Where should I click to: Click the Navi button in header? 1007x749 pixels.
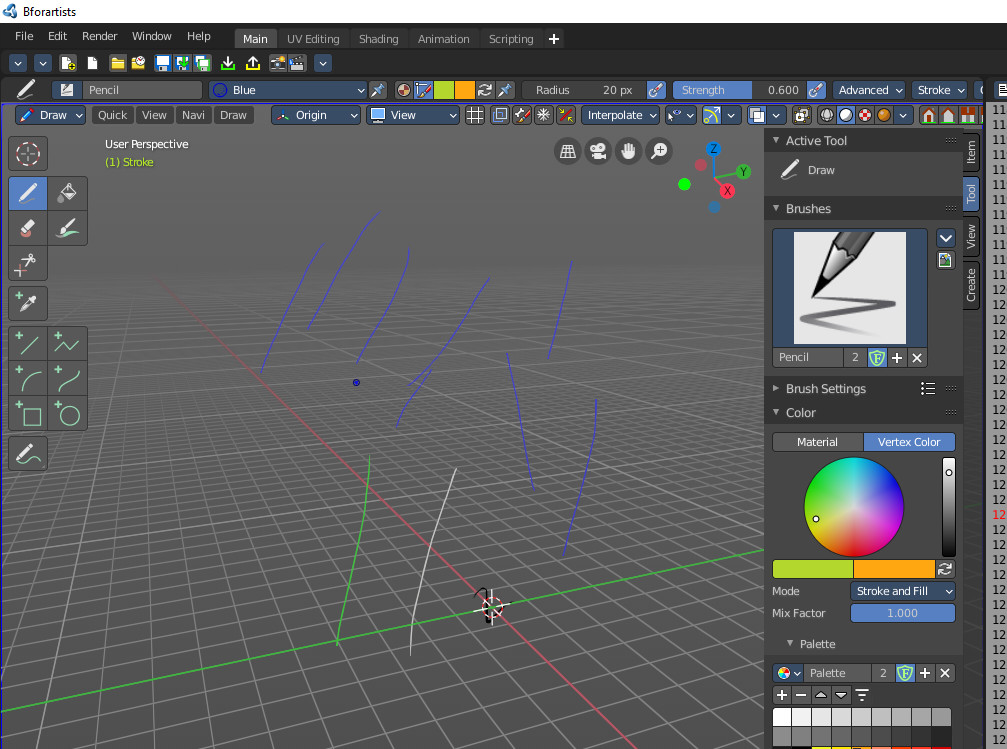(193, 115)
